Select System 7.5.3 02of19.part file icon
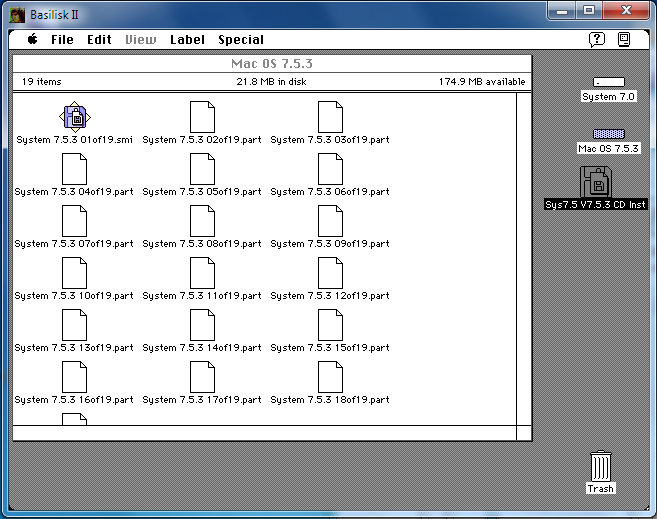 tap(202, 117)
